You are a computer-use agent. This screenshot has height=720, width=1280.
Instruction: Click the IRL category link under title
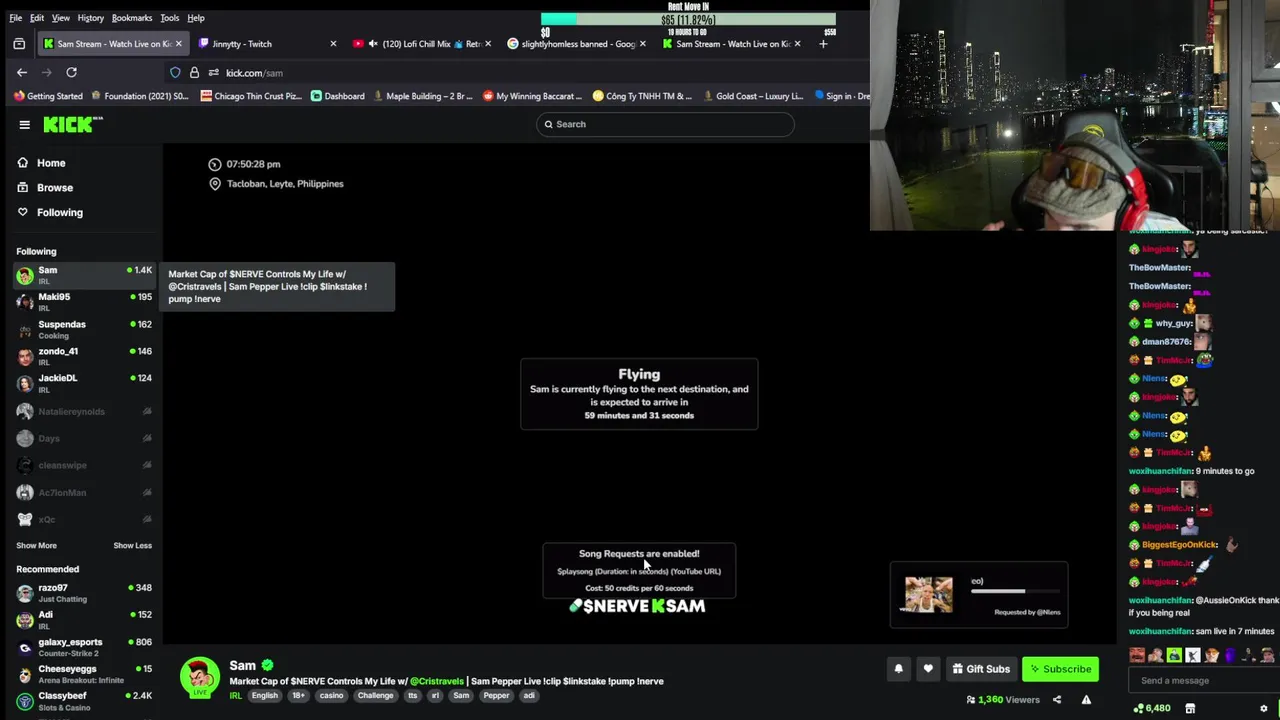click(x=236, y=696)
